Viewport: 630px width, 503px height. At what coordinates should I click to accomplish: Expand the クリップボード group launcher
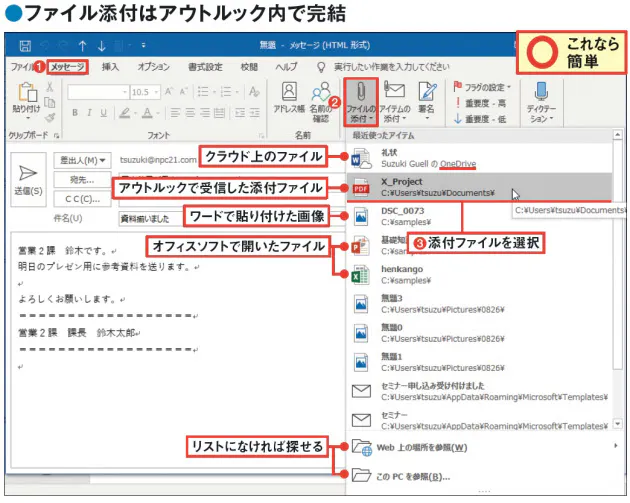[x=57, y=136]
